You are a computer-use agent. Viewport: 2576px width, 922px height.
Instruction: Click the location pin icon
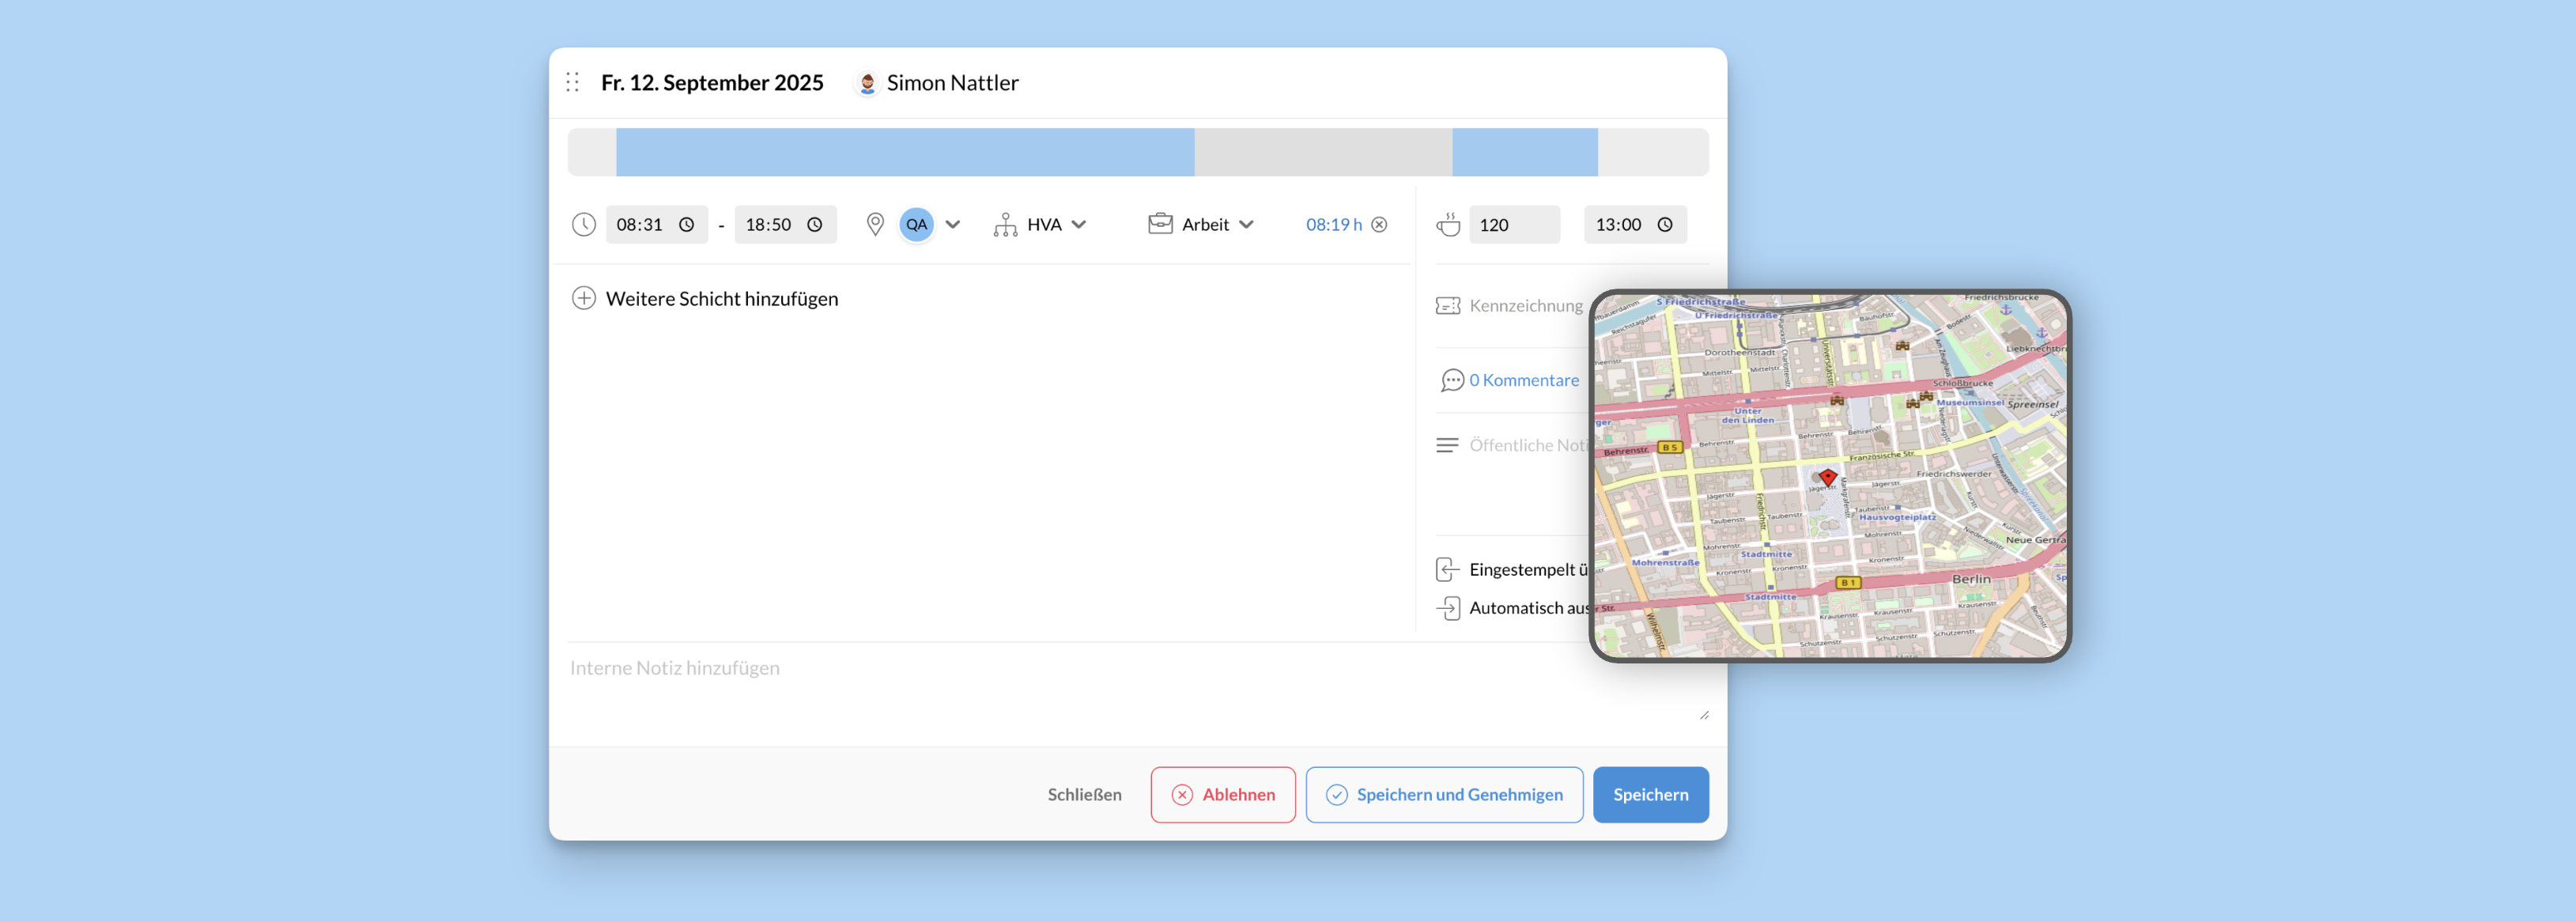pos(875,225)
